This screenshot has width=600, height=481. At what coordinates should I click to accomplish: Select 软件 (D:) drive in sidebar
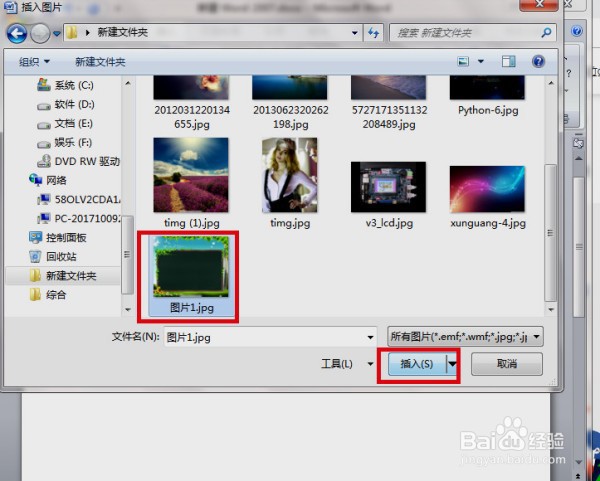pos(65,104)
